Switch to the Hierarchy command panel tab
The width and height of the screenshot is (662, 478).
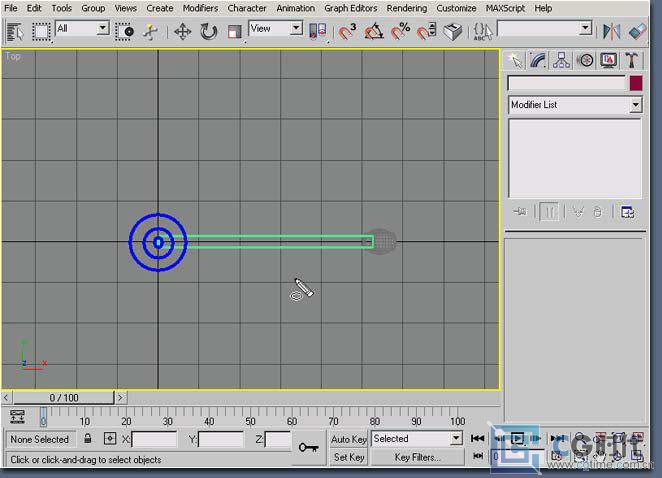(x=561, y=60)
